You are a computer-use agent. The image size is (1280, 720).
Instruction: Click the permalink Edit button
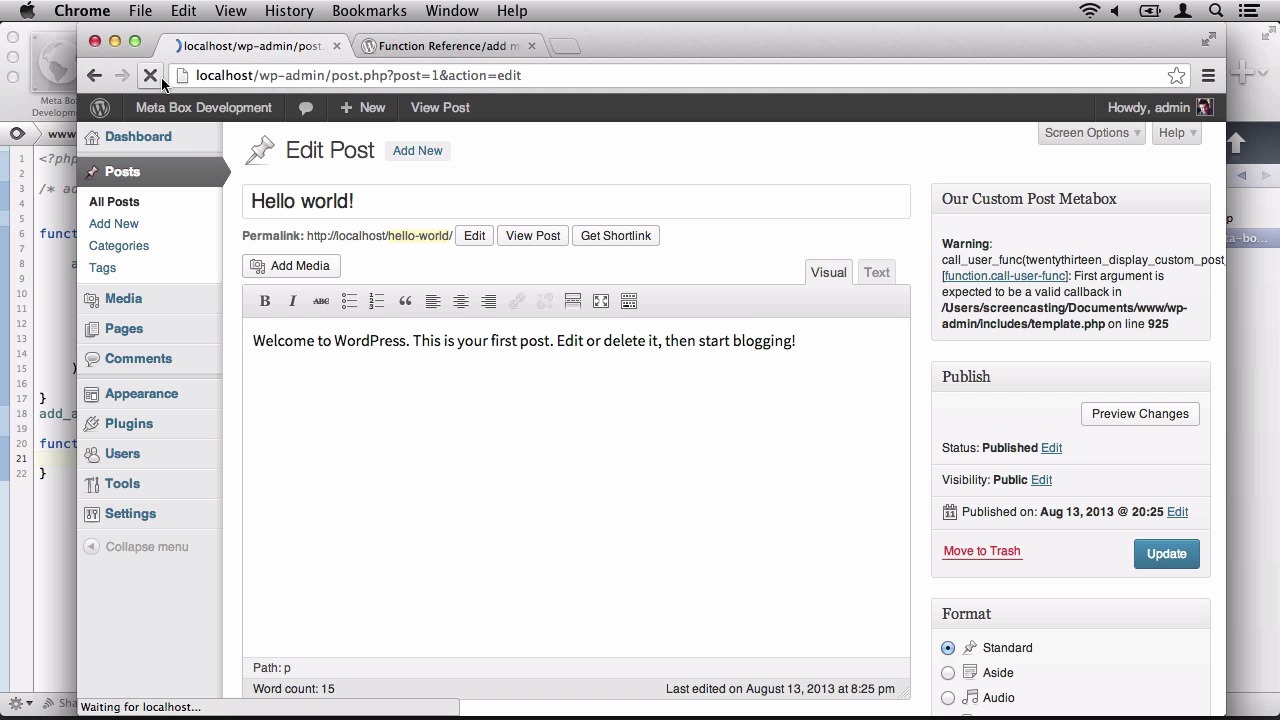pos(474,236)
